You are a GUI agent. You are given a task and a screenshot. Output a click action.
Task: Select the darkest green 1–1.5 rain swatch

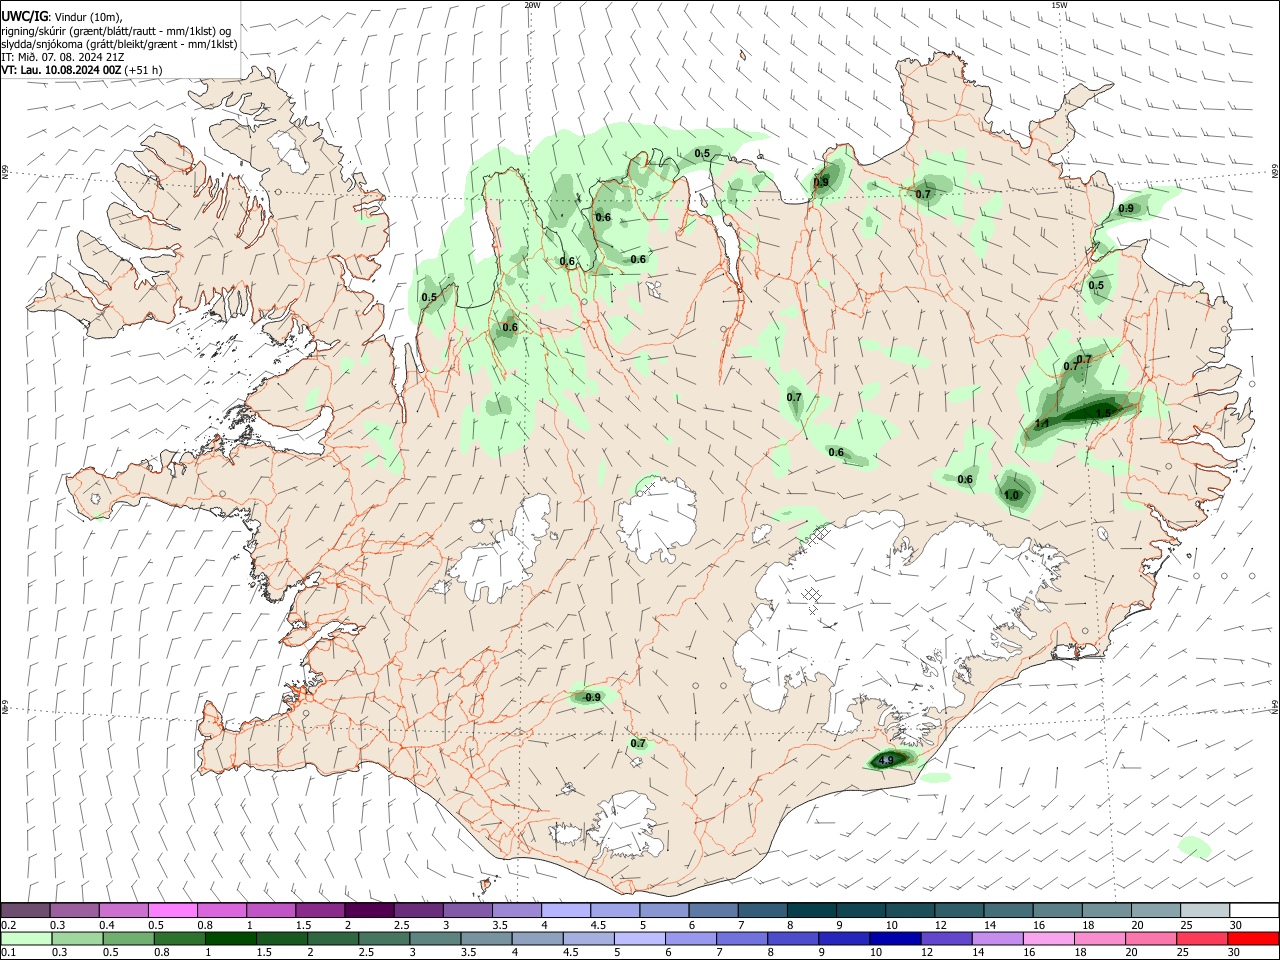(230, 939)
